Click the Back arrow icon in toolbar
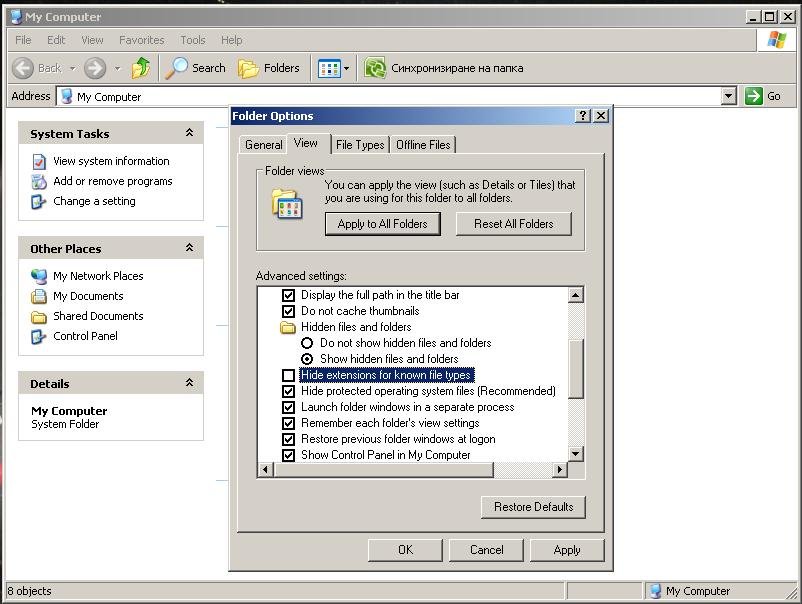The image size is (802, 604). click(23, 68)
